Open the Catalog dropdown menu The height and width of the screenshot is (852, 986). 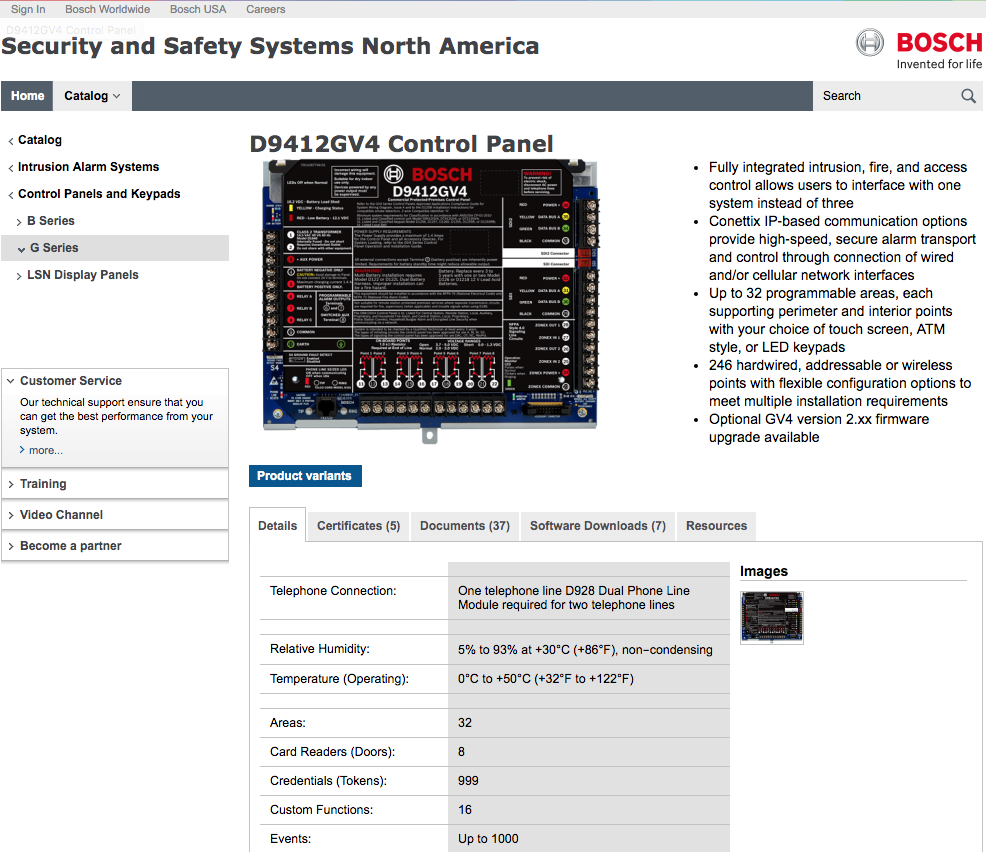[x=92, y=96]
